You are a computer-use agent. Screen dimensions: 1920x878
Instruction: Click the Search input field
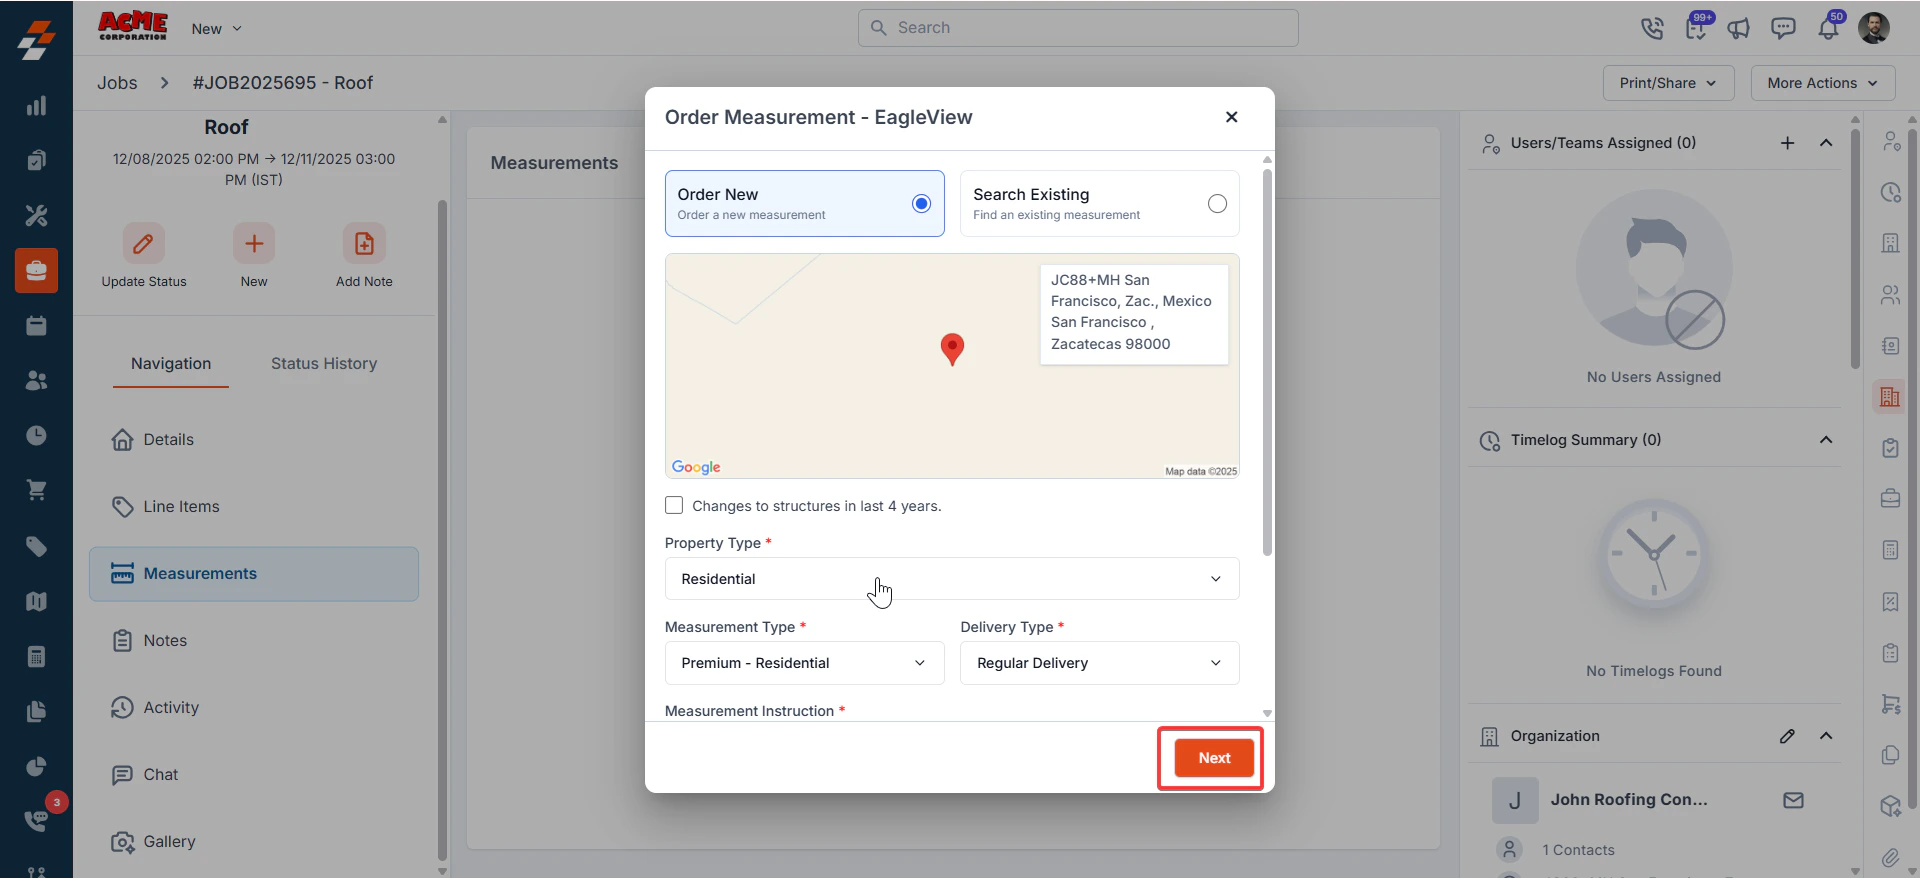click(x=1078, y=28)
